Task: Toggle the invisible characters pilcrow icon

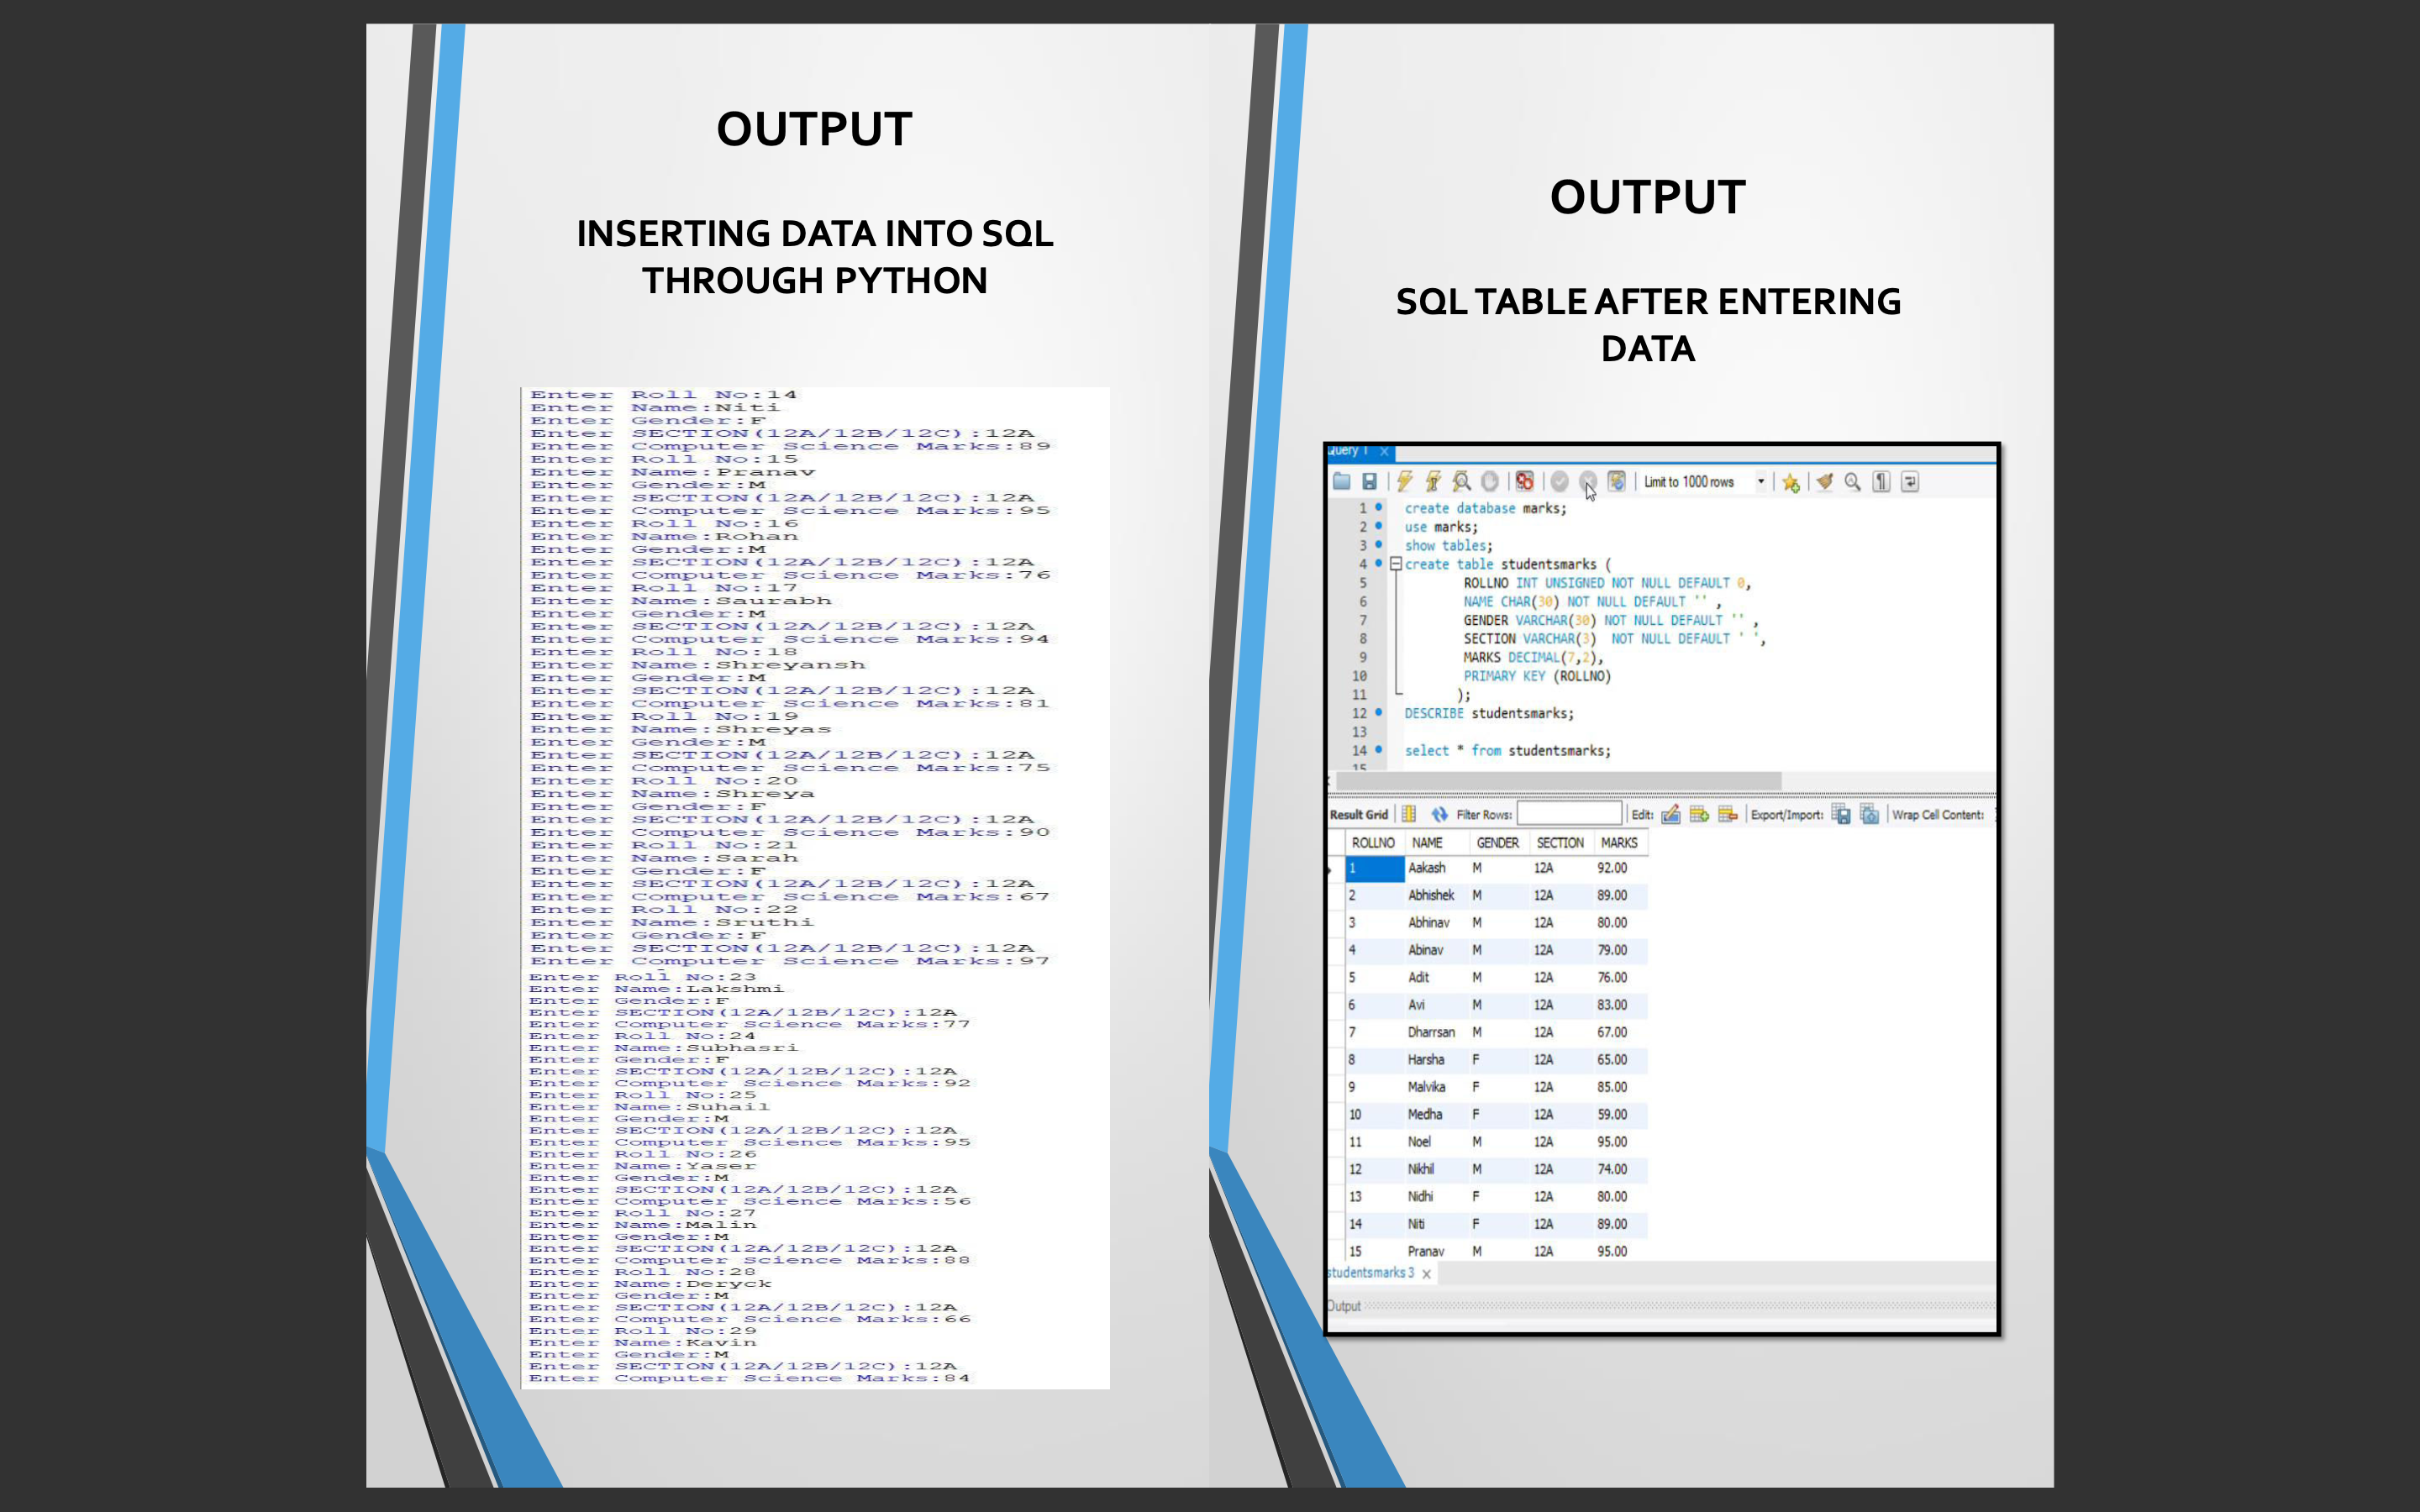Action: tap(1881, 481)
